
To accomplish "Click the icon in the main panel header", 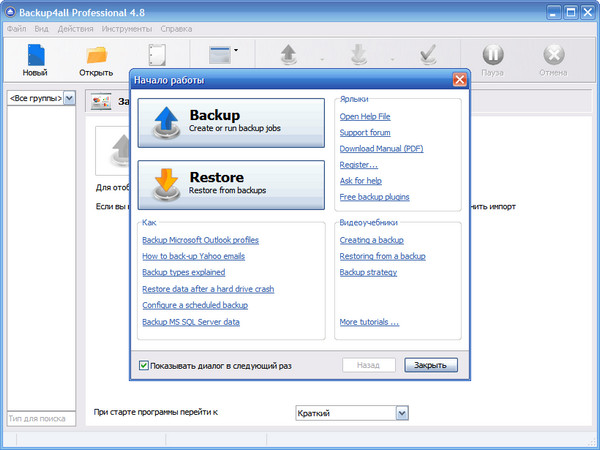I will pyautogui.click(x=101, y=101).
